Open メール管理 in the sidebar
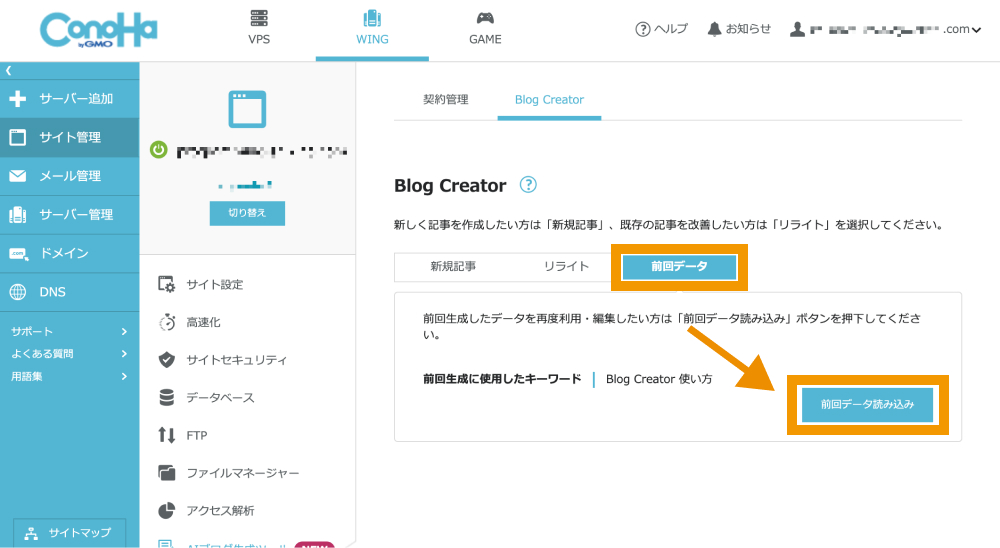The height and width of the screenshot is (548, 1000). [70, 175]
